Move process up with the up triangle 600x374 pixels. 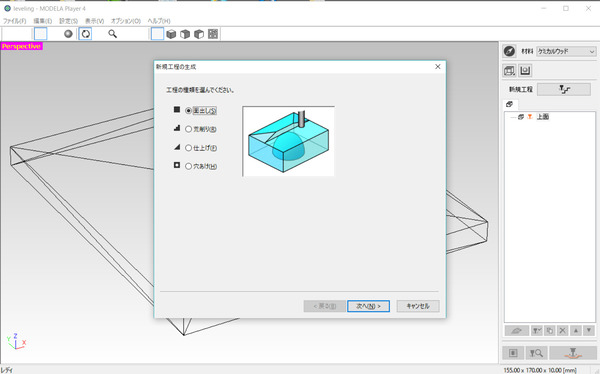click(576, 330)
